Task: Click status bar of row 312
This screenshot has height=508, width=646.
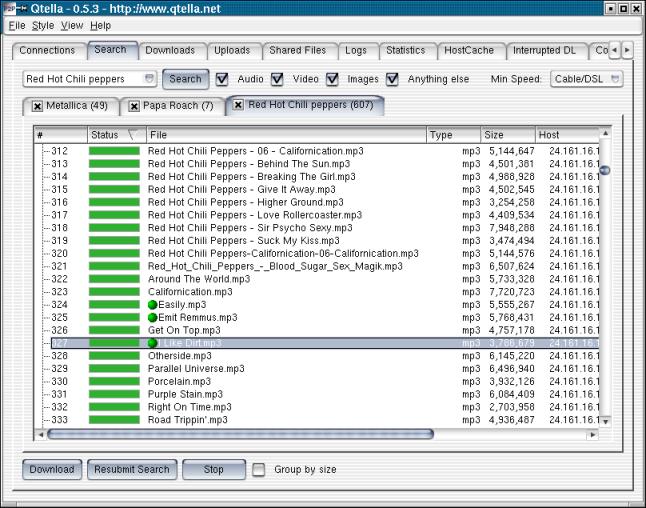Action: (114, 151)
